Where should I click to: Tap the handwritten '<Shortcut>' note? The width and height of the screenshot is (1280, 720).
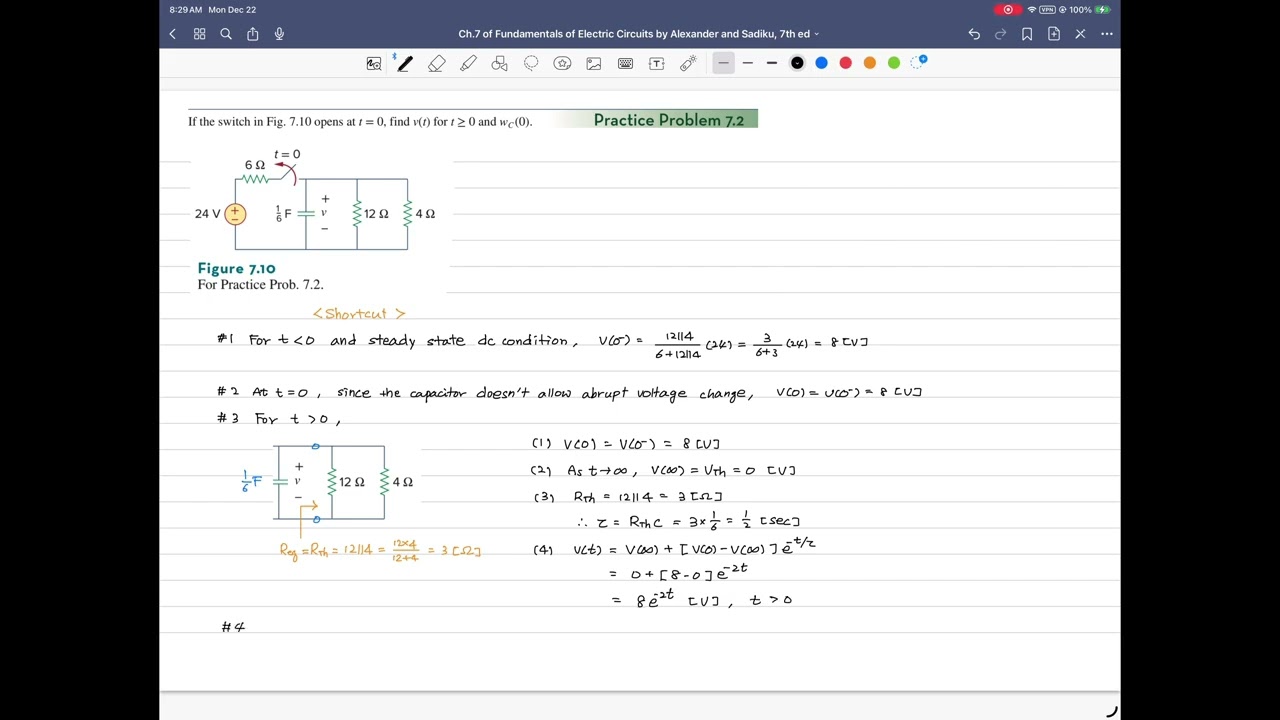[359, 314]
